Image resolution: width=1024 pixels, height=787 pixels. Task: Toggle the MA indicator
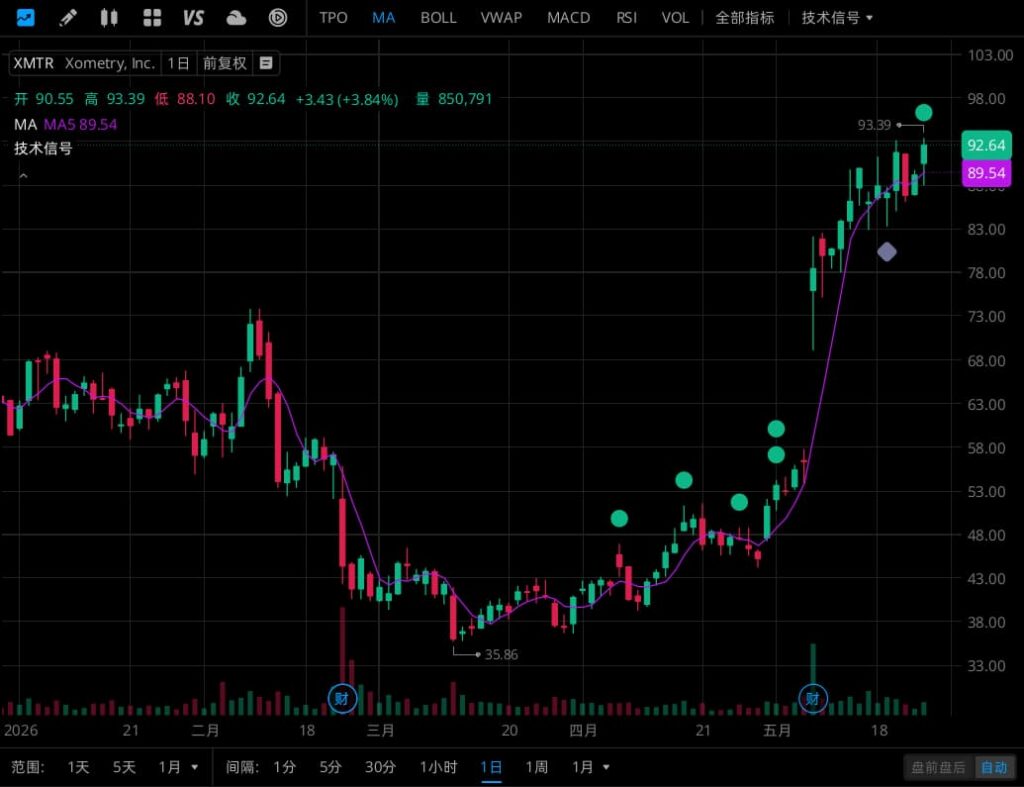click(383, 18)
